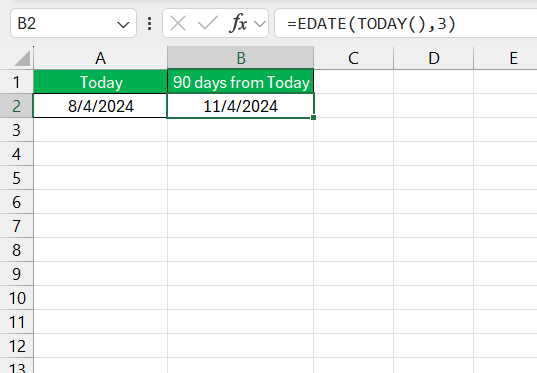Click the Cancel (X) formula icon
The height and width of the screenshot is (373, 537).
(x=178, y=24)
